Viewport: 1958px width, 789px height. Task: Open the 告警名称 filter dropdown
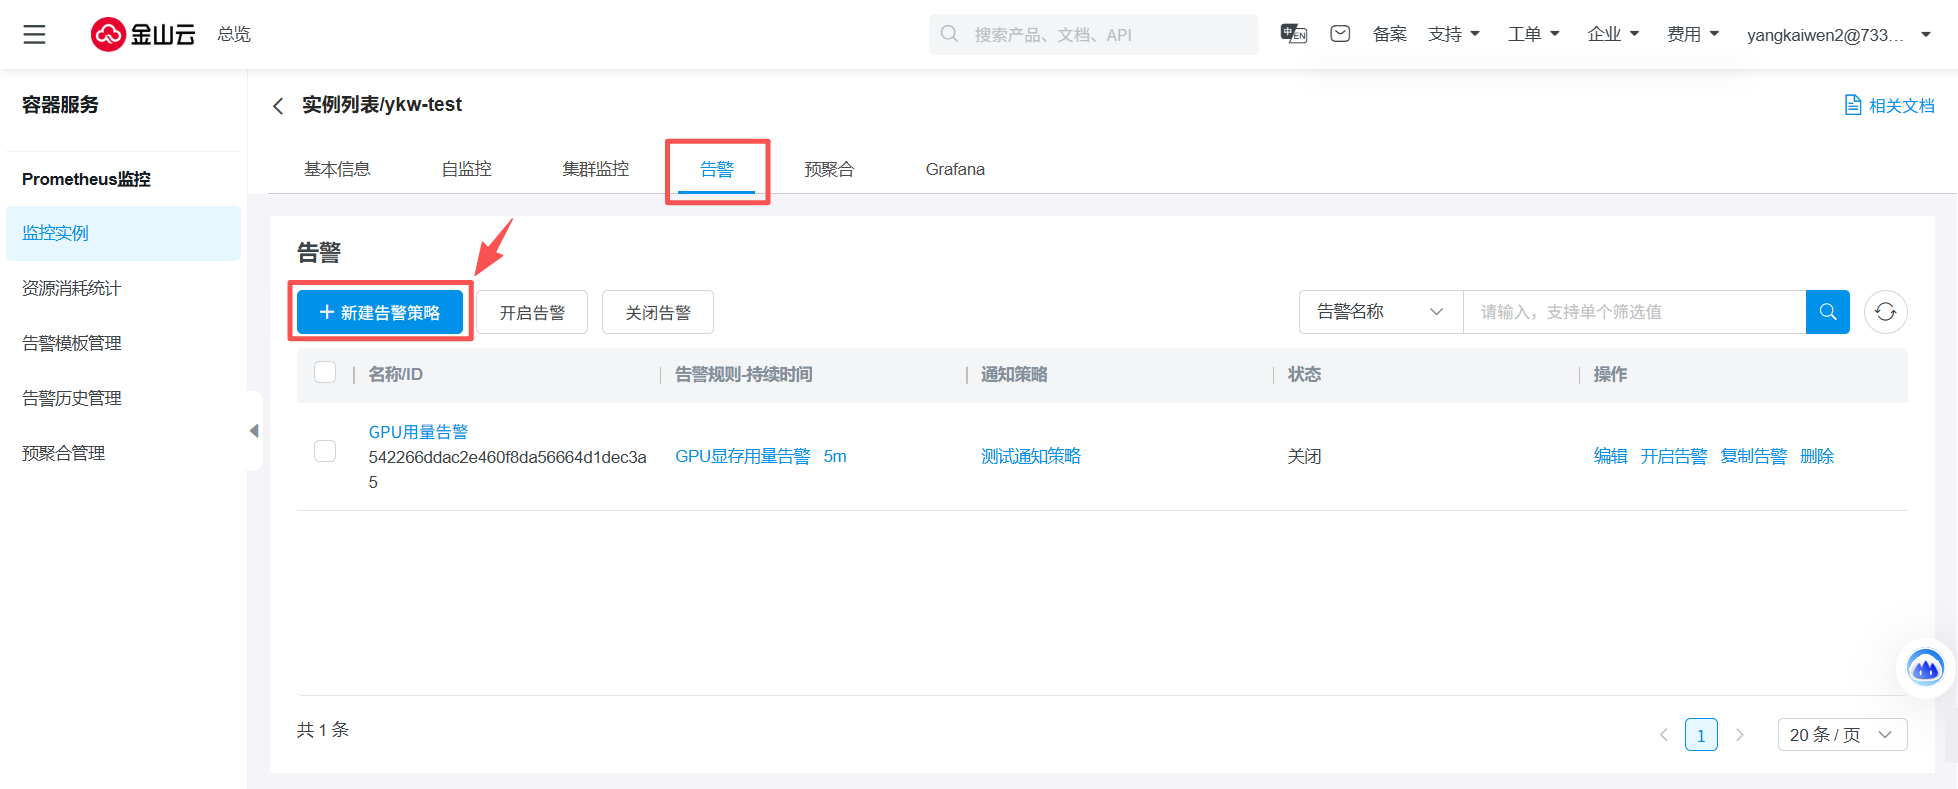(x=1380, y=312)
